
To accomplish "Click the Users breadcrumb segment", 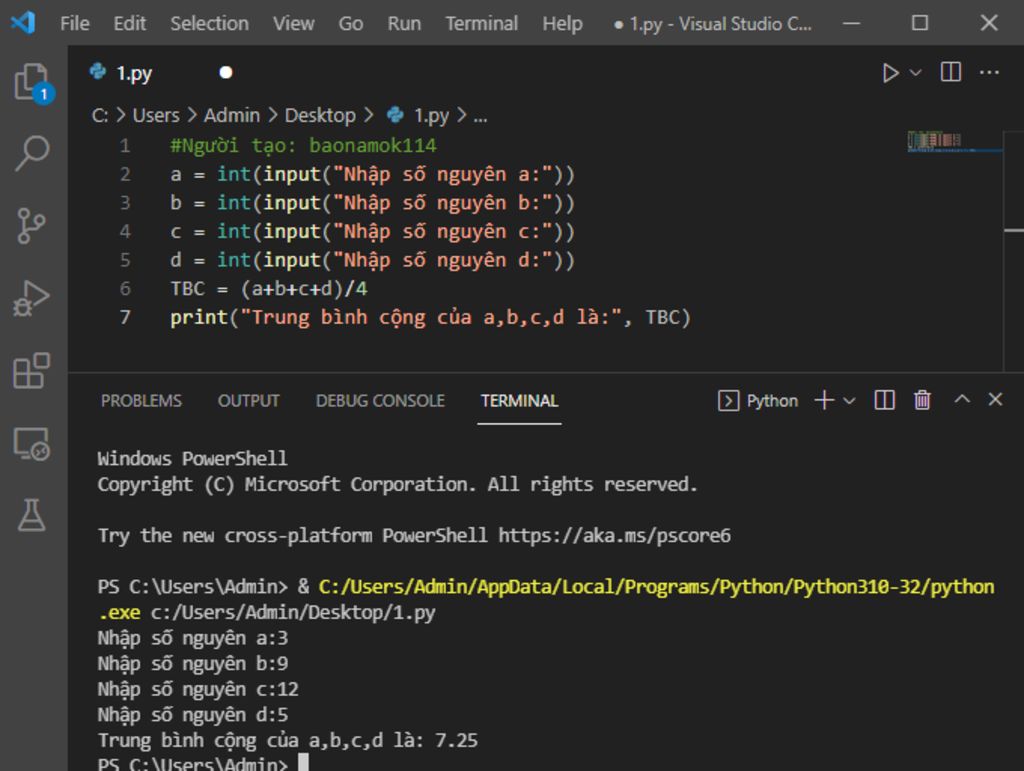I will click(155, 116).
